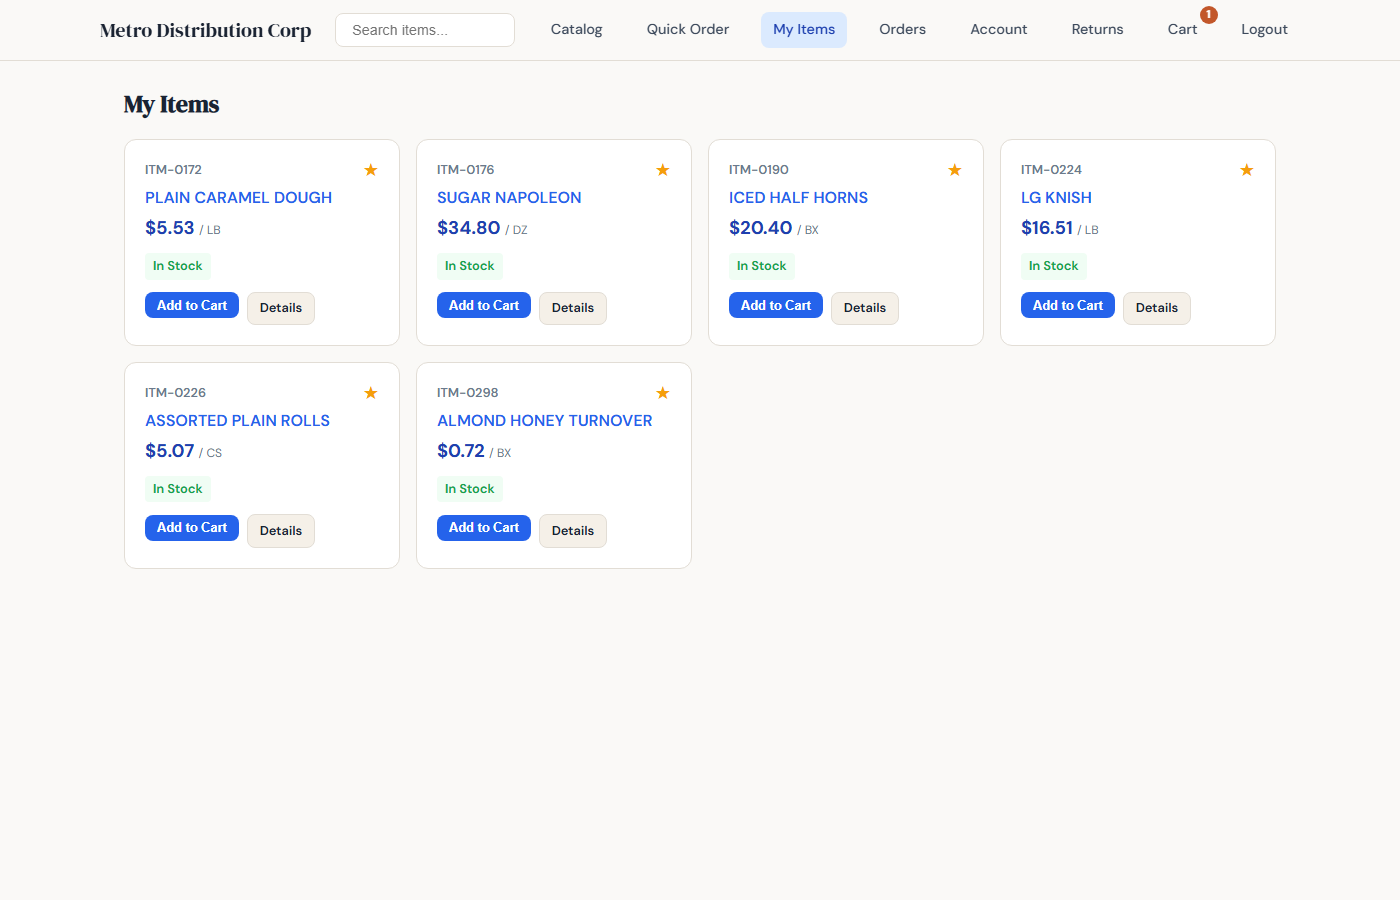Toggle the favorite star on Iced Half Horns

(x=954, y=169)
